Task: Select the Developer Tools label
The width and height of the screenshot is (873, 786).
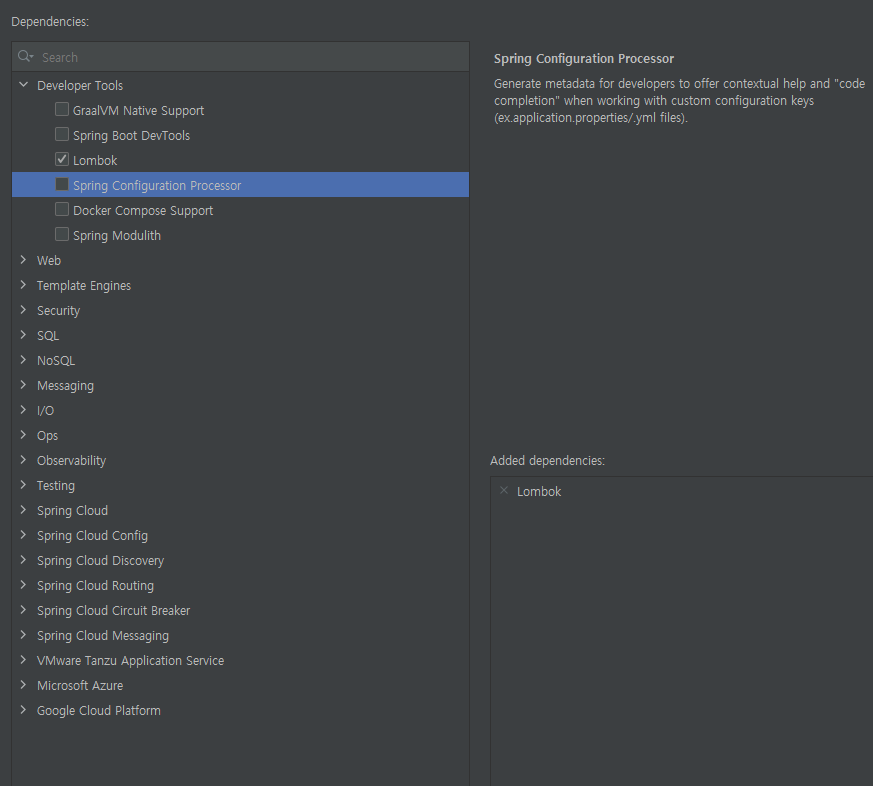Action: click(x=80, y=86)
